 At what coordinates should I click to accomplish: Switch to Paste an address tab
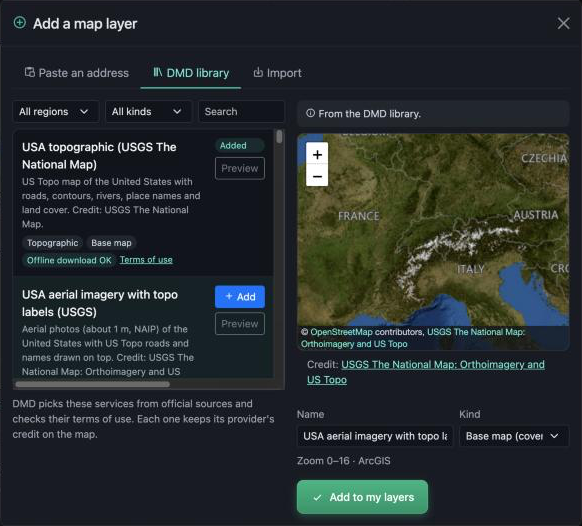tap(77, 73)
